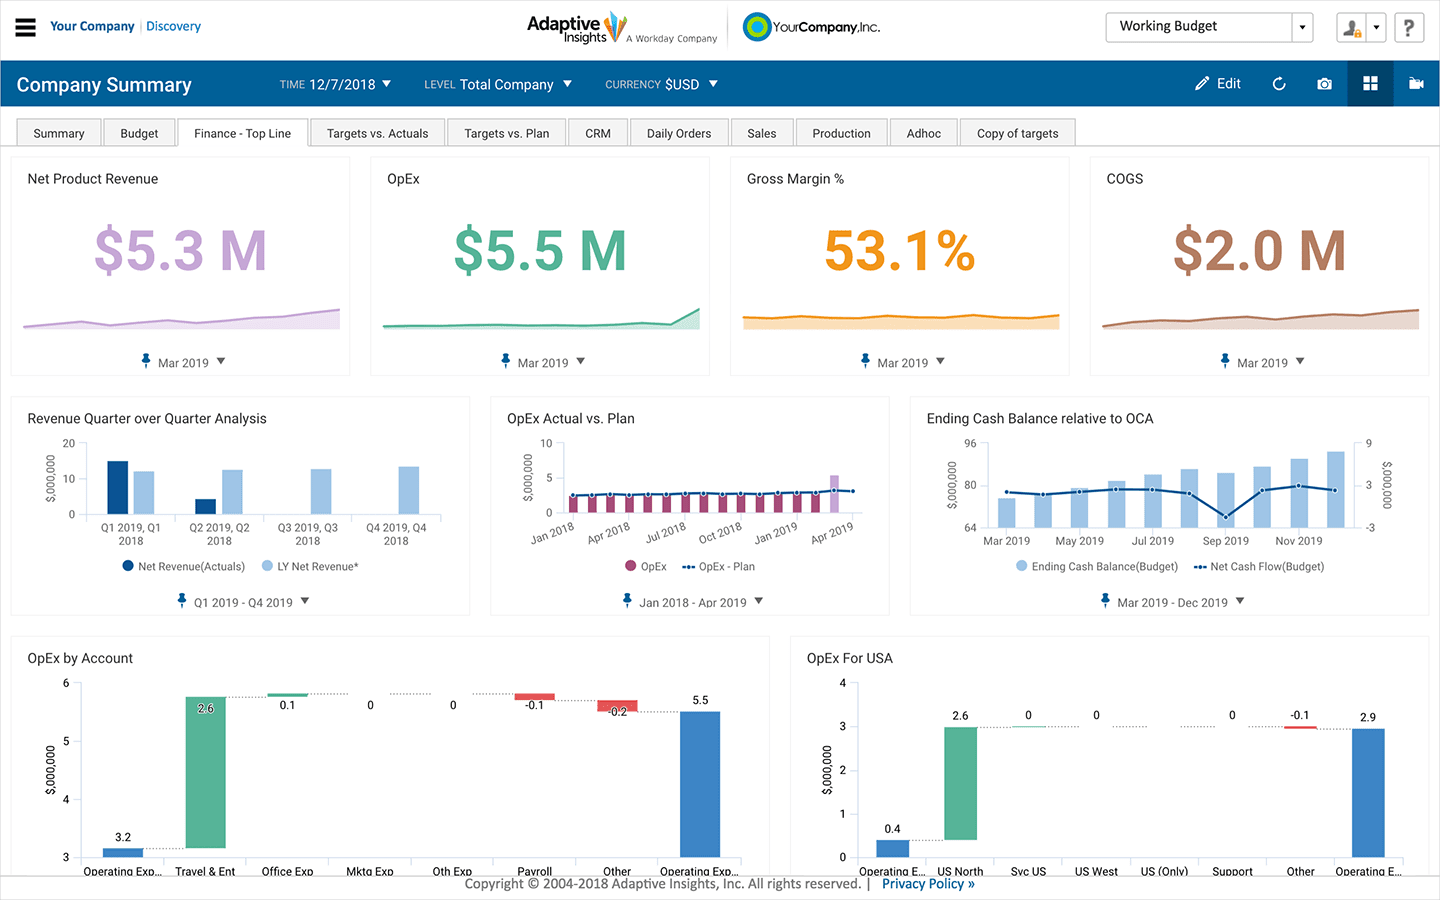
Task: Take a snapshot using the camera icon
Action: click(x=1324, y=84)
